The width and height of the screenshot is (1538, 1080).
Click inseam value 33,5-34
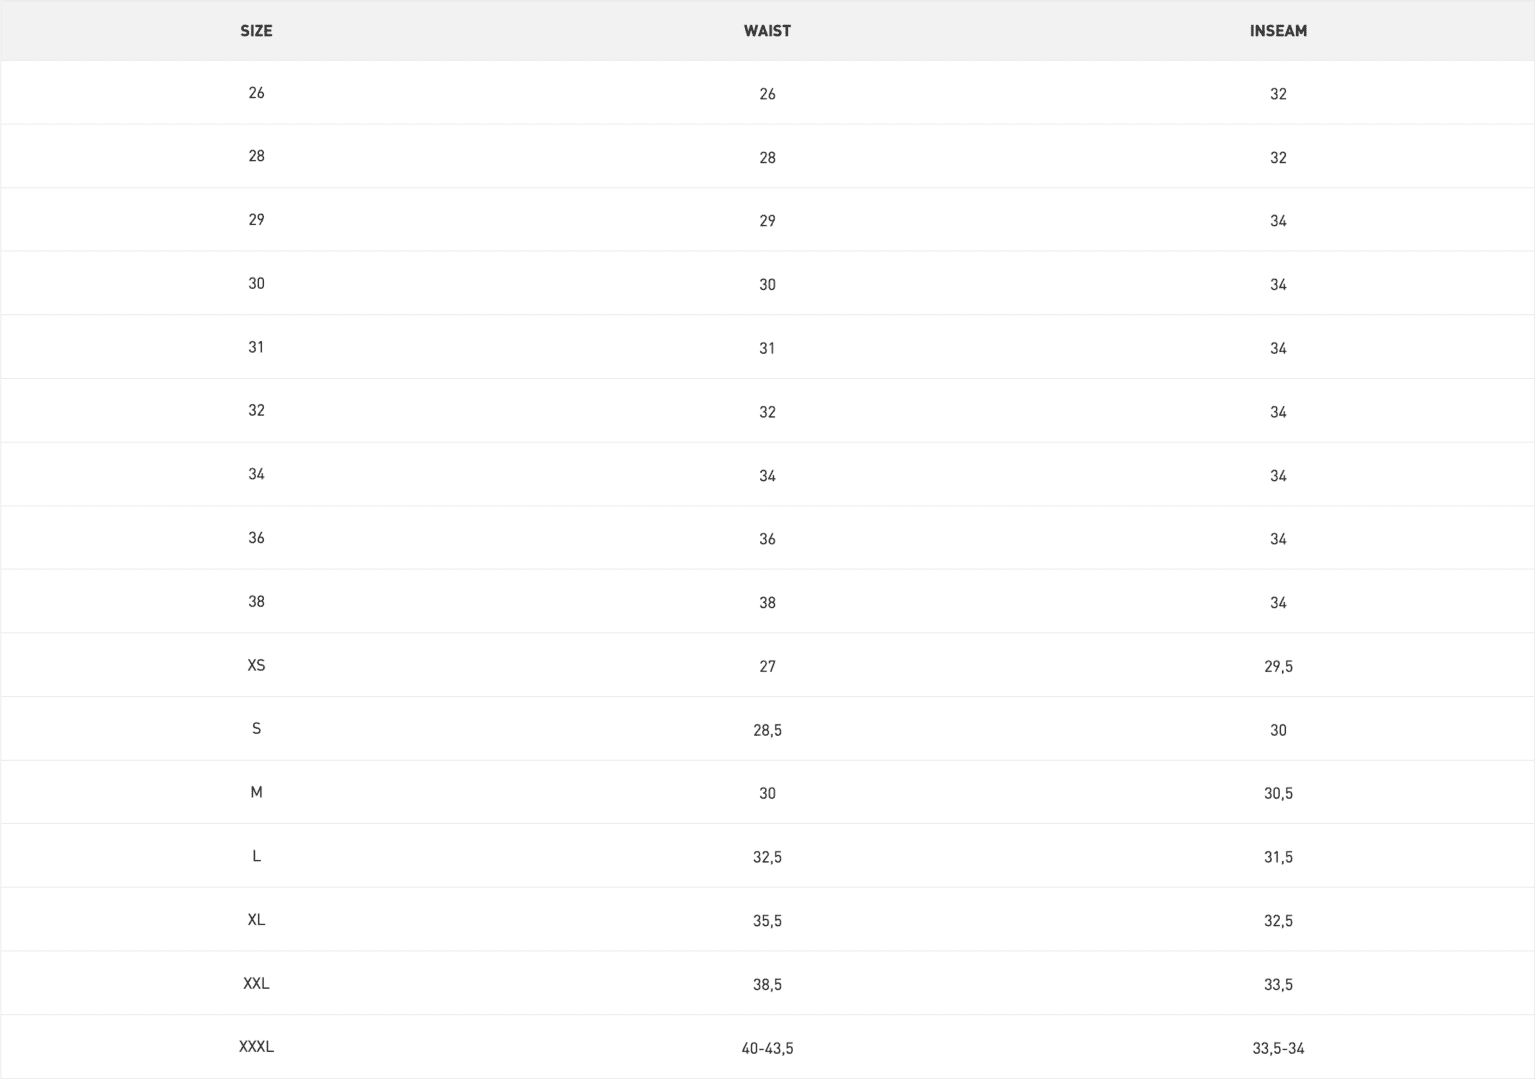tap(1278, 1048)
